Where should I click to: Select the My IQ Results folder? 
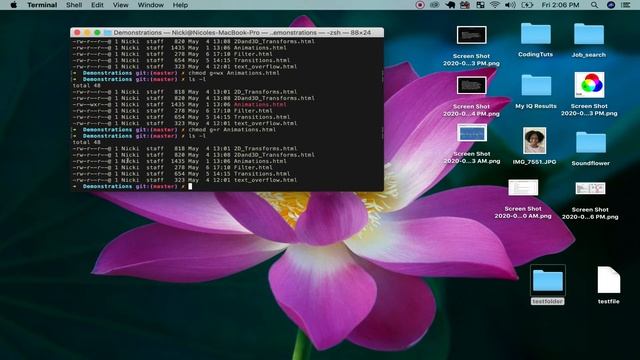536,85
